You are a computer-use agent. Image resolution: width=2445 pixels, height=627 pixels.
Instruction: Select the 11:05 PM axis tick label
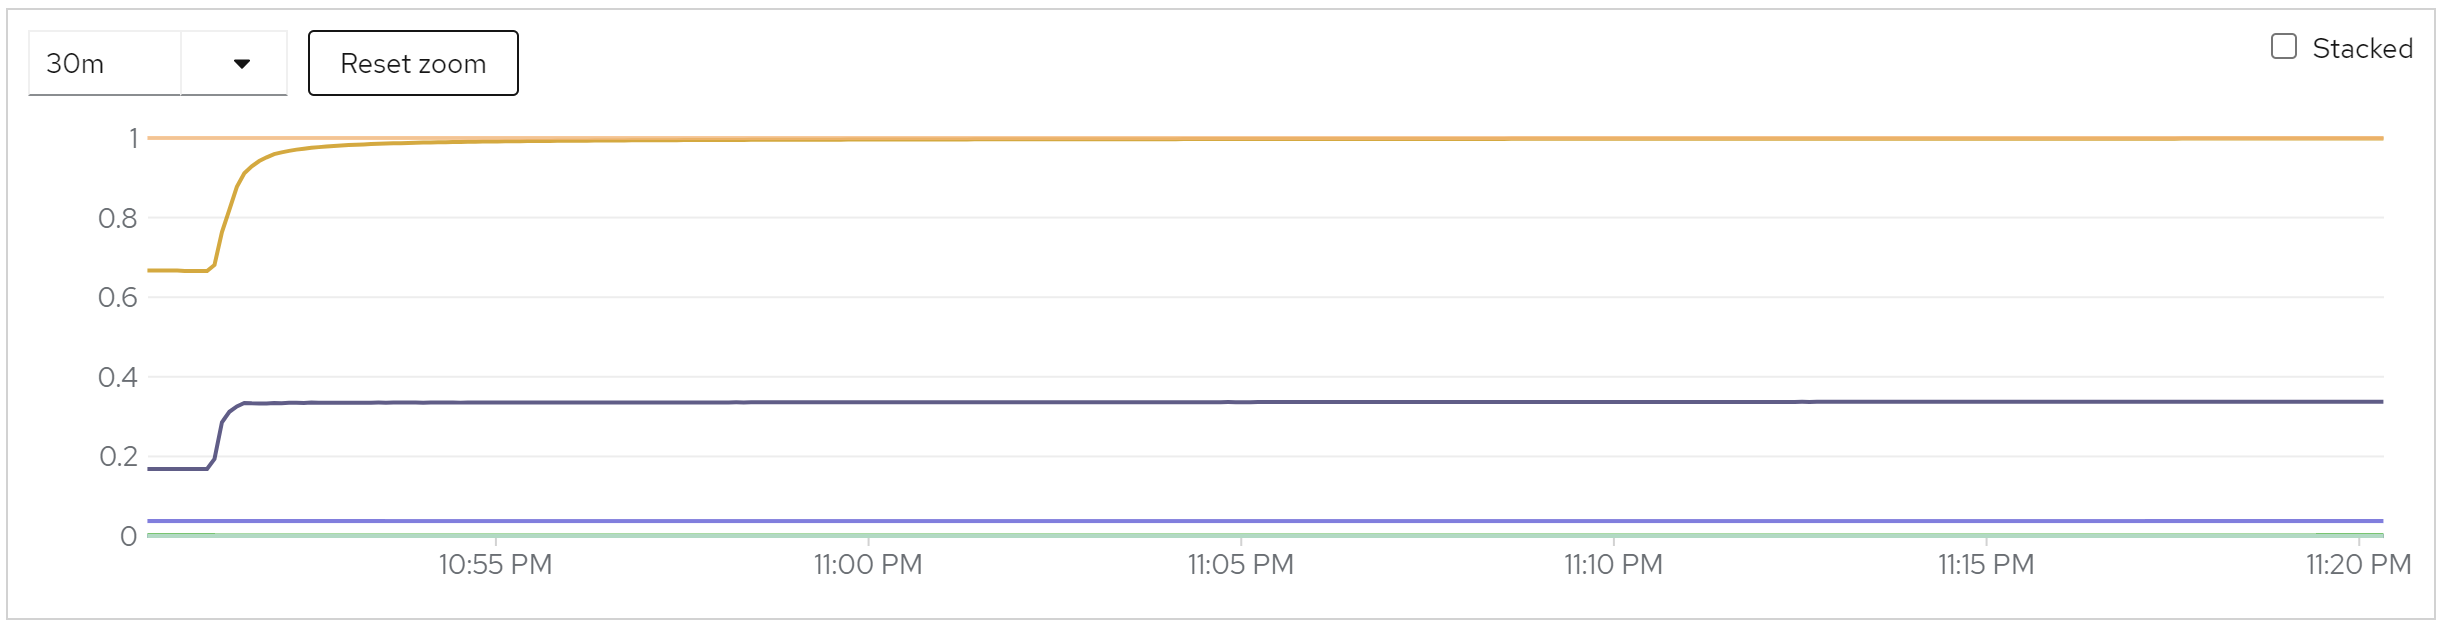click(1240, 565)
